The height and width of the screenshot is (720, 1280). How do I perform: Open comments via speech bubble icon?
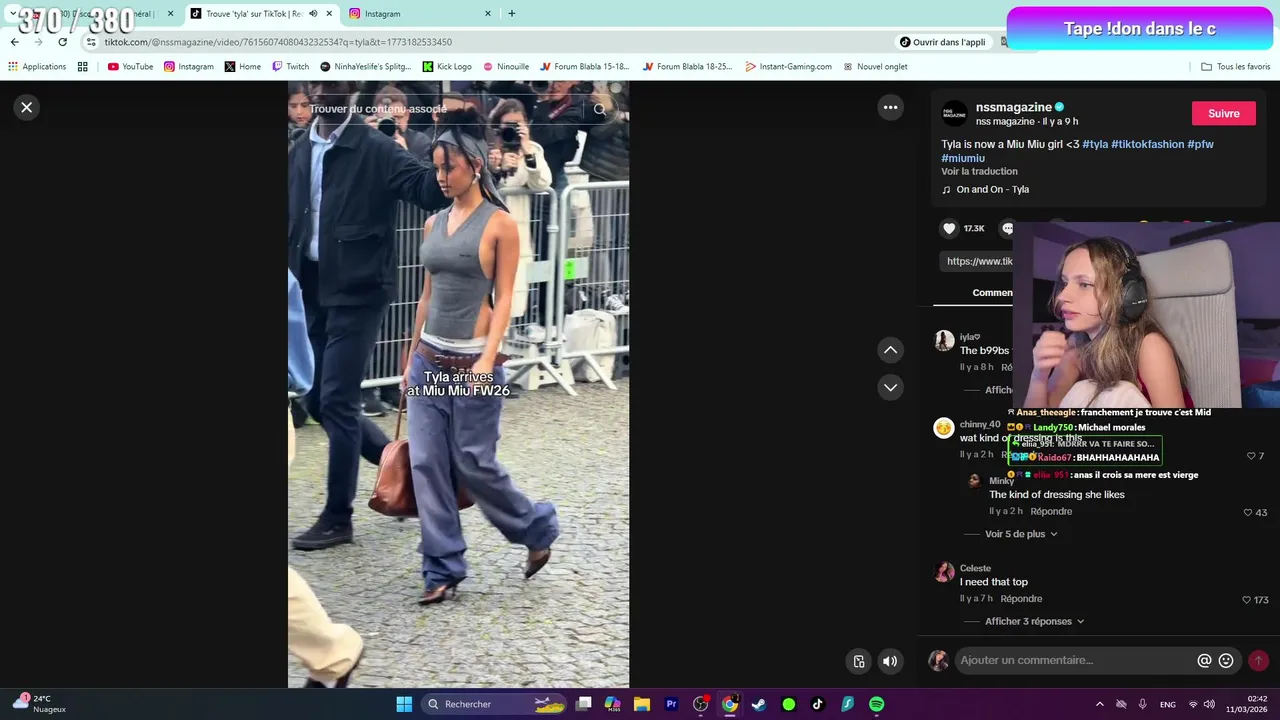tap(1007, 228)
